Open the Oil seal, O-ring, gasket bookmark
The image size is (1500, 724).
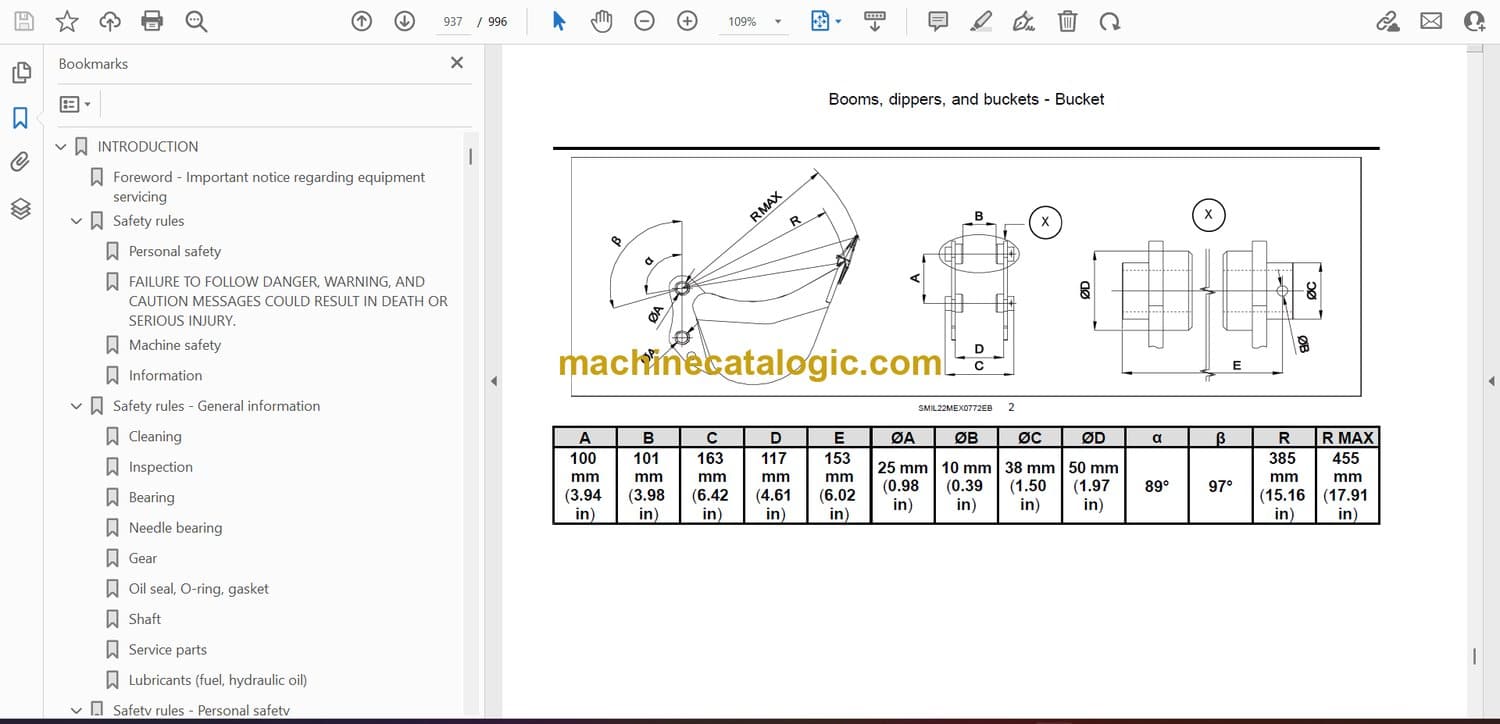pos(199,589)
